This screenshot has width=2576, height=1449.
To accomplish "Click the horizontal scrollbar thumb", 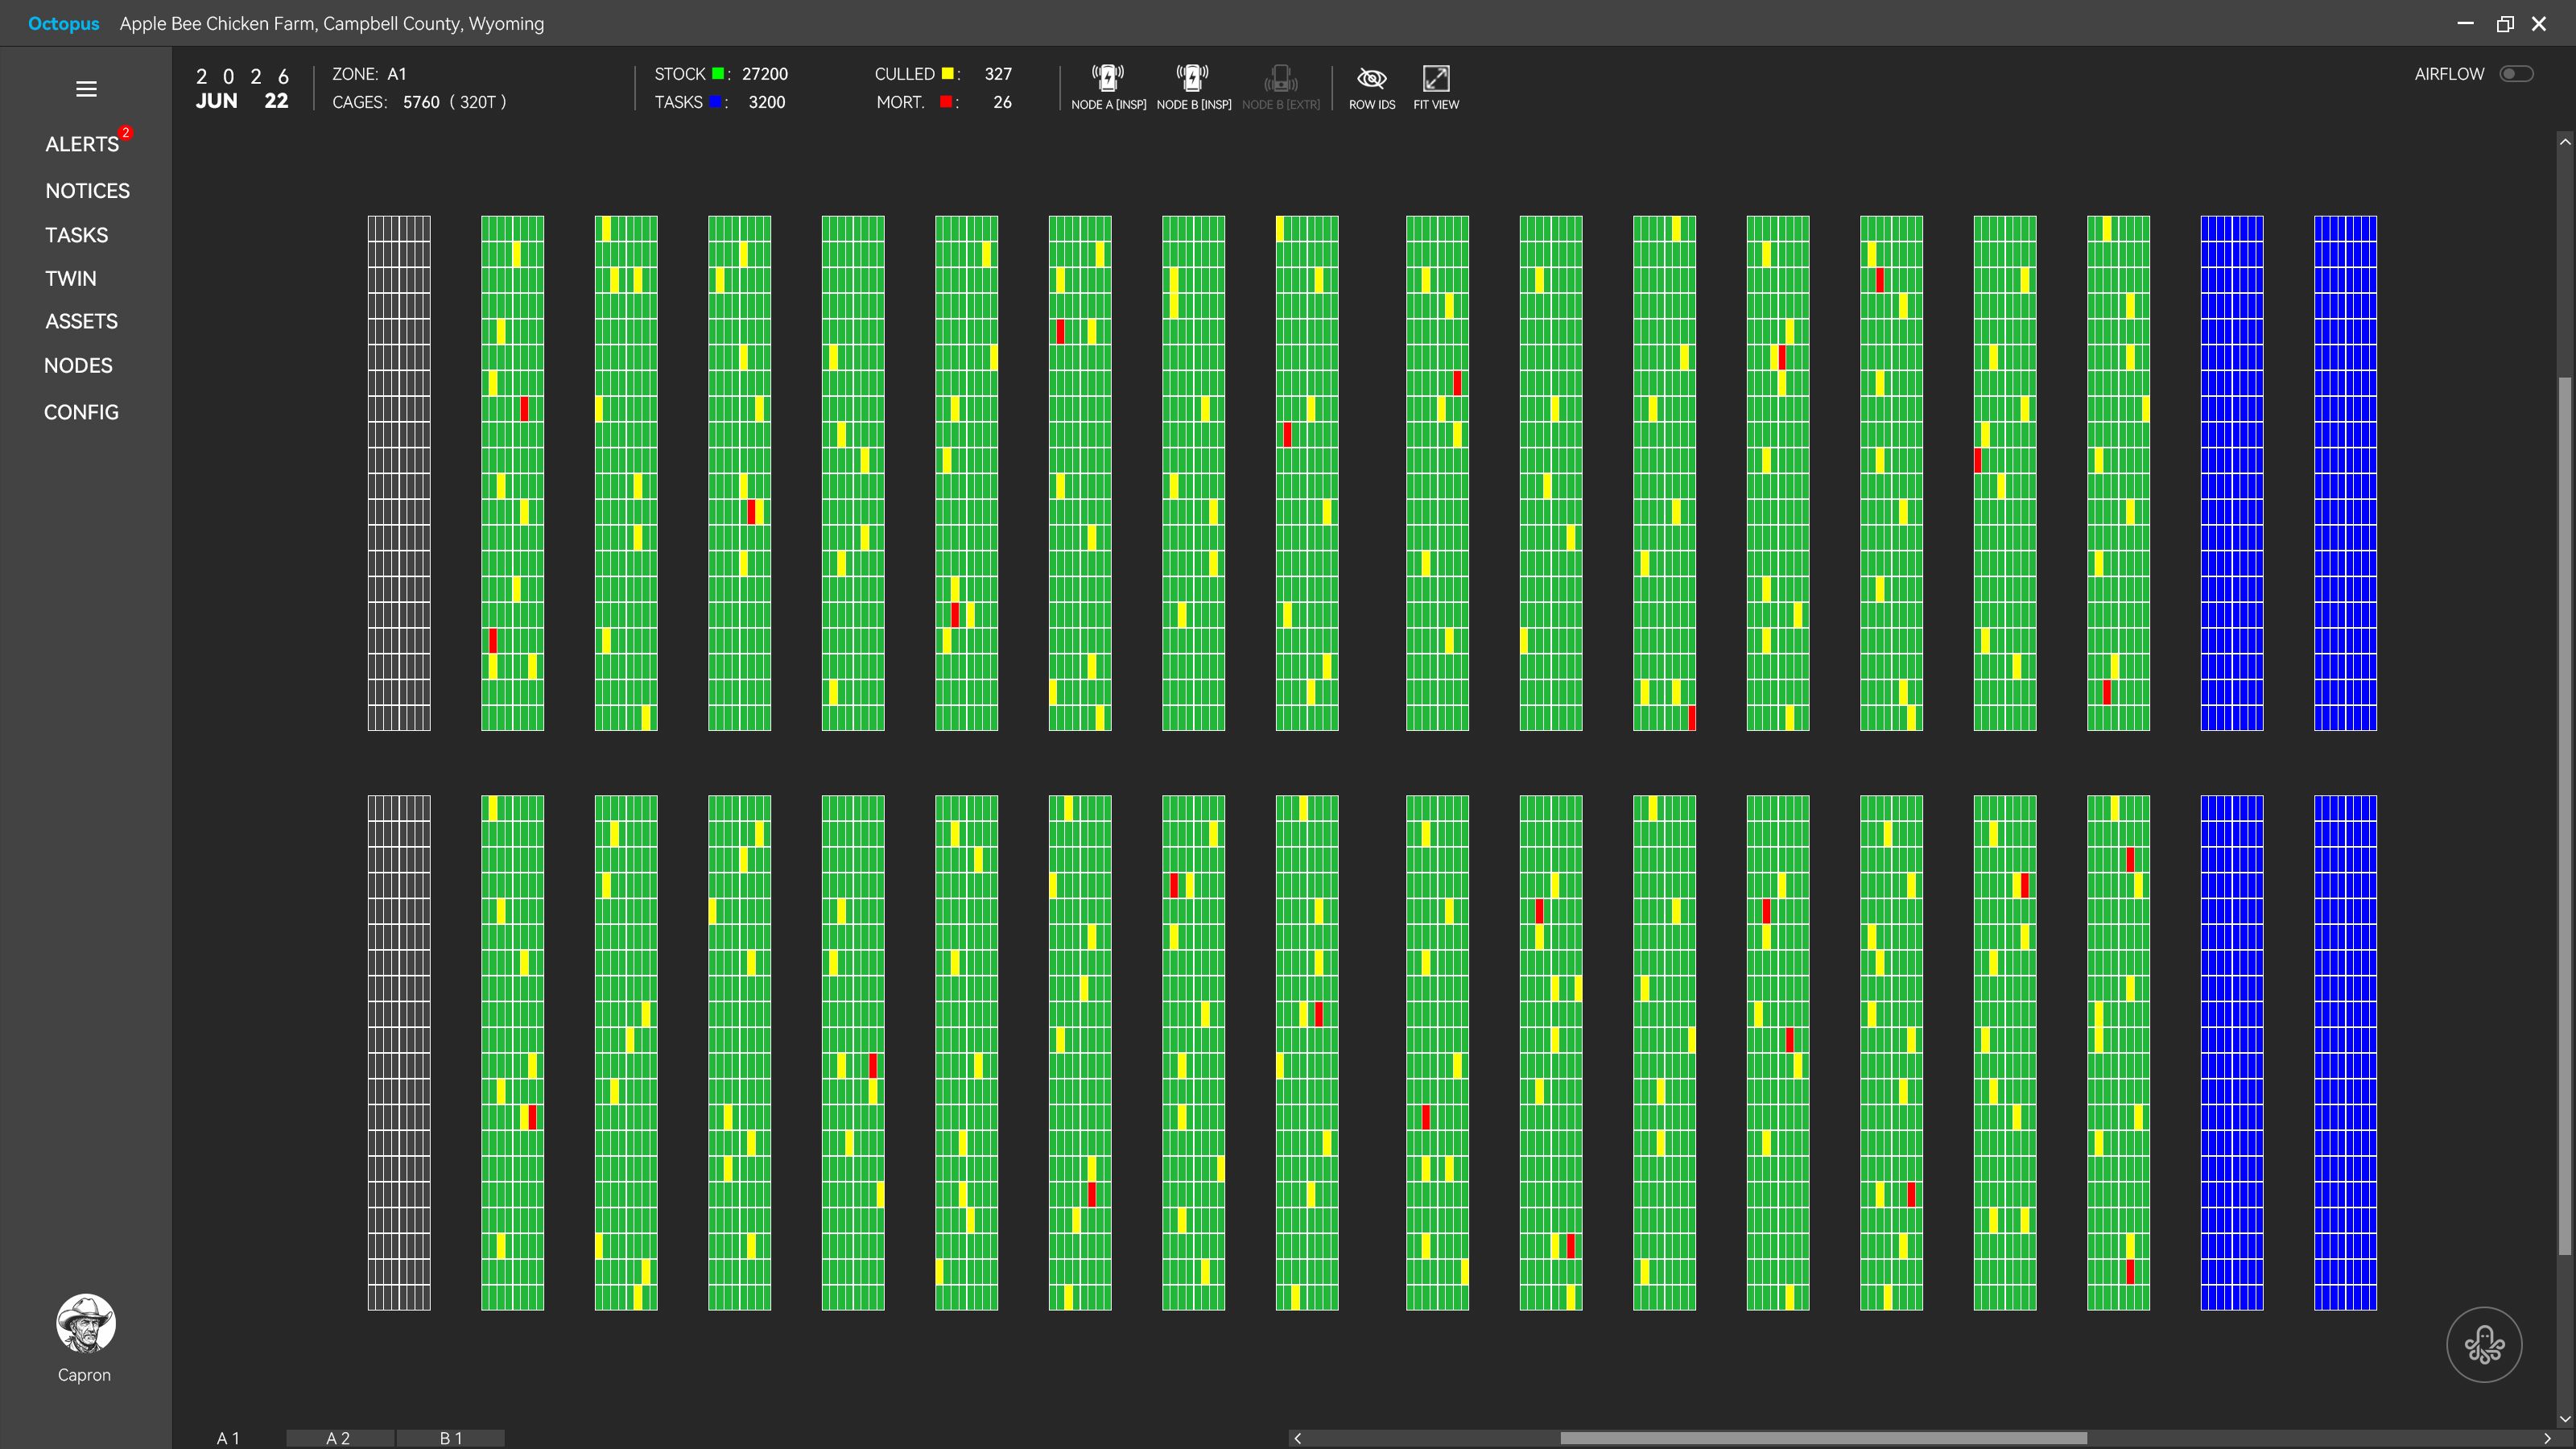I will click(1823, 1438).
